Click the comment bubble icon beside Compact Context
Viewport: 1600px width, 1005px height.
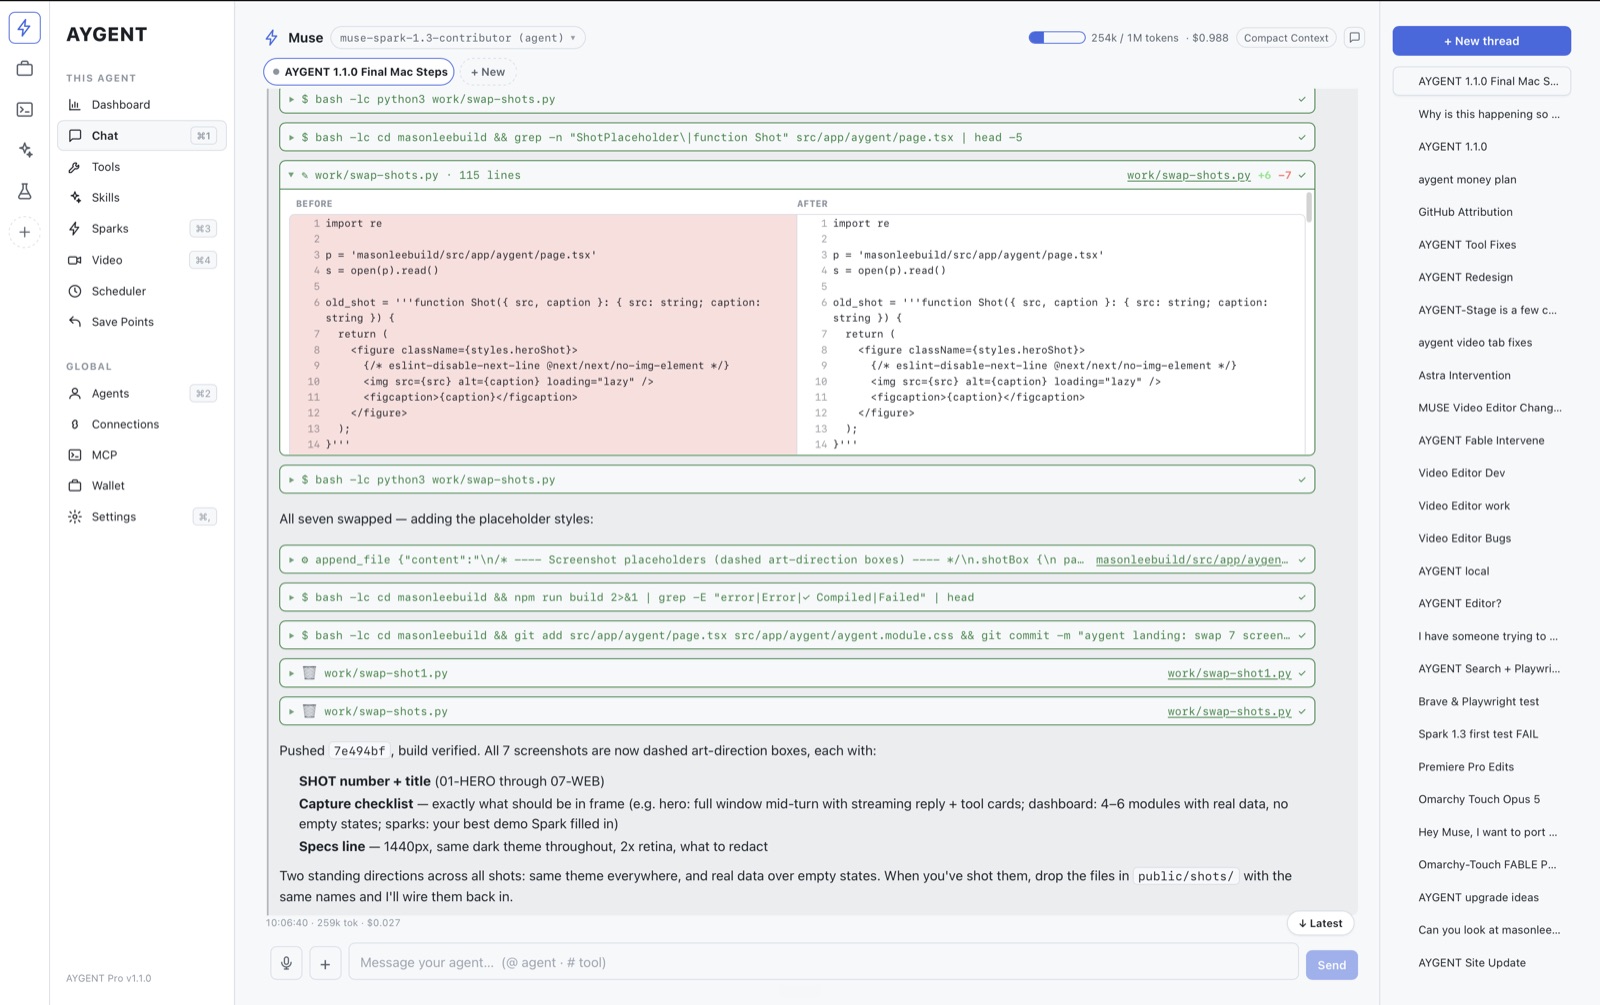click(x=1354, y=38)
